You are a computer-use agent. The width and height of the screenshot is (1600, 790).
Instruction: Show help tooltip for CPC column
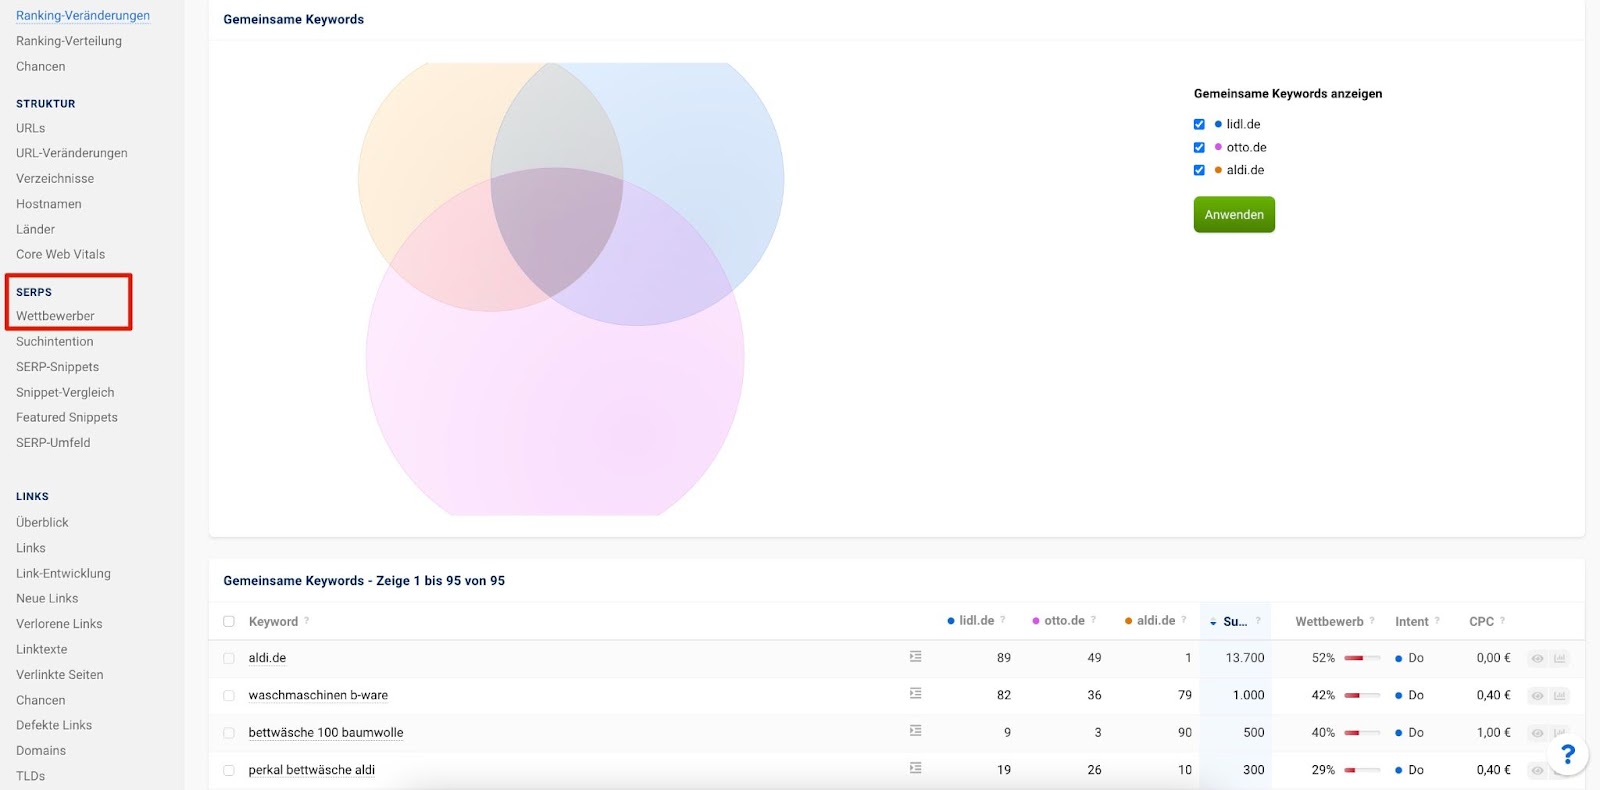pos(1502,620)
